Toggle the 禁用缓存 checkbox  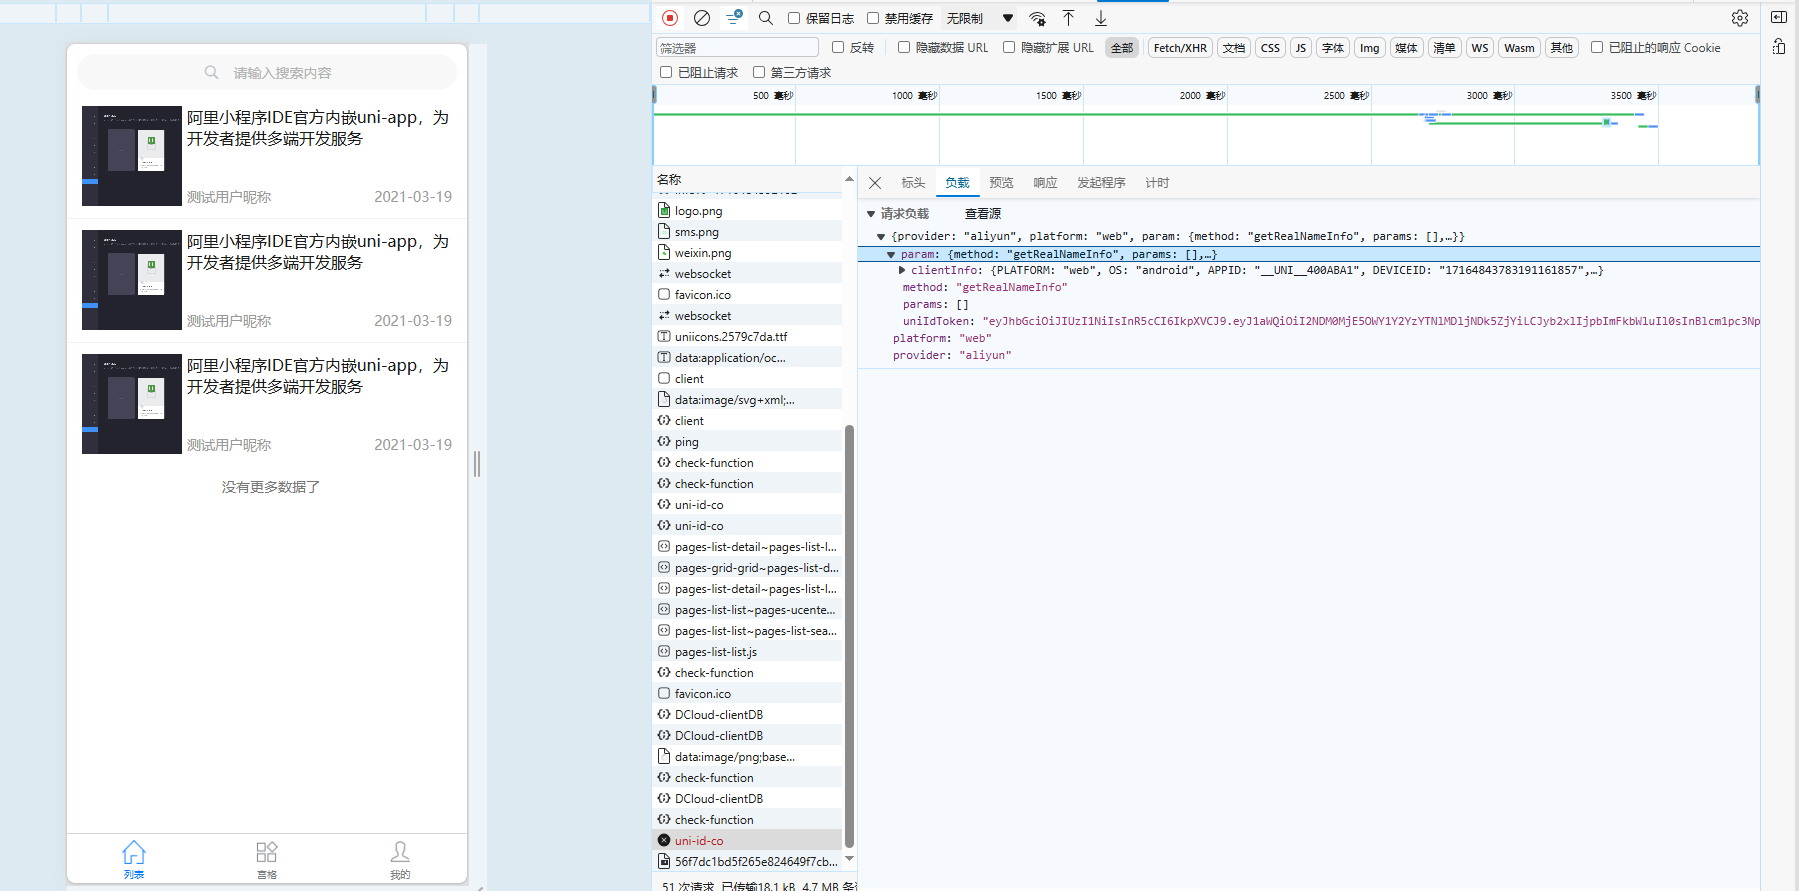(x=873, y=18)
